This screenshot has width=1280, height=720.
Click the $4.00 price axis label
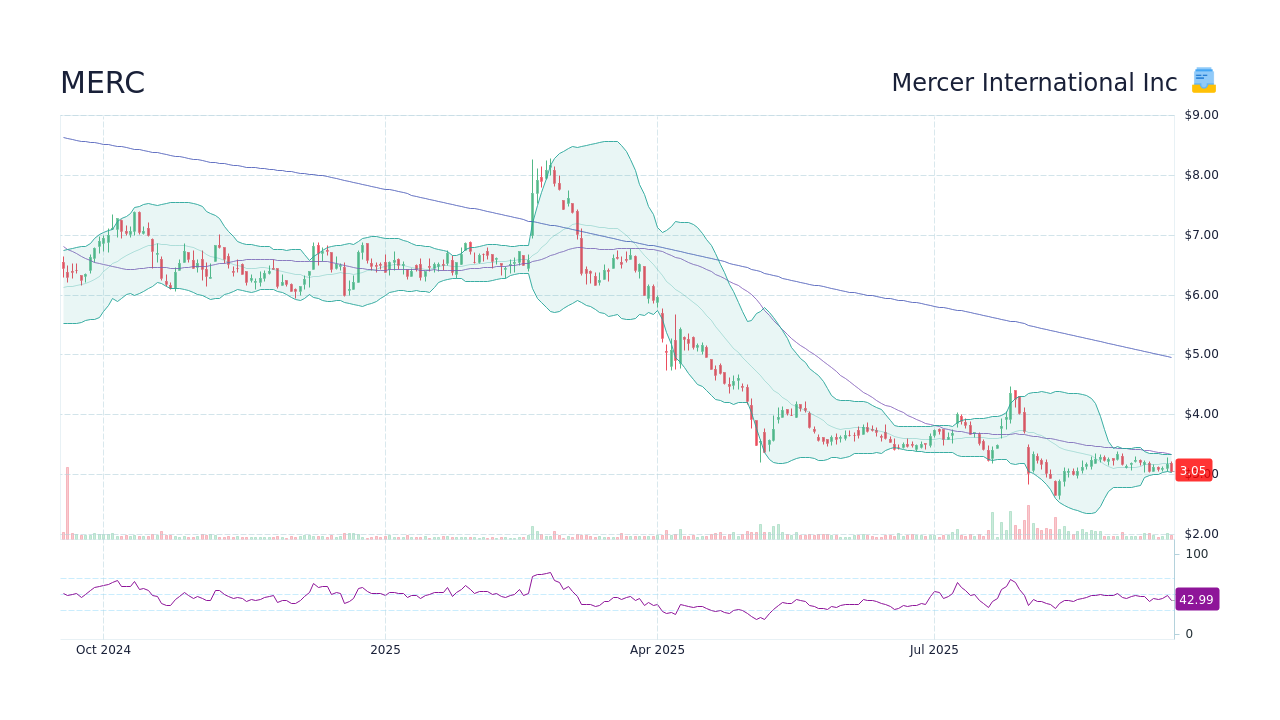(x=1201, y=414)
